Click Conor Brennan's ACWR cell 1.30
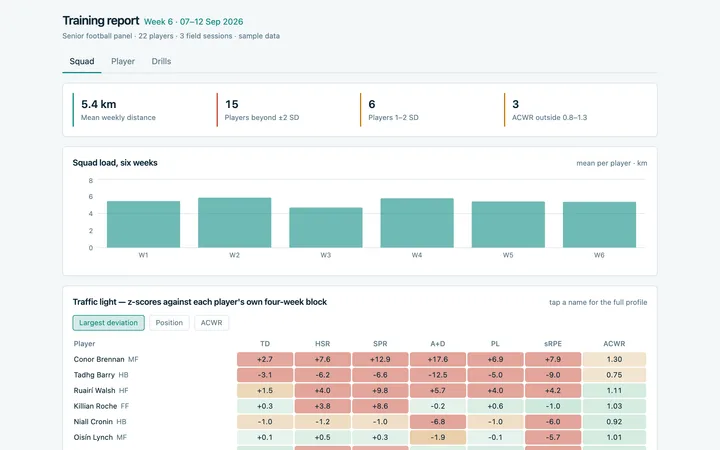This screenshot has width=720, height=450. pos(614,360)
